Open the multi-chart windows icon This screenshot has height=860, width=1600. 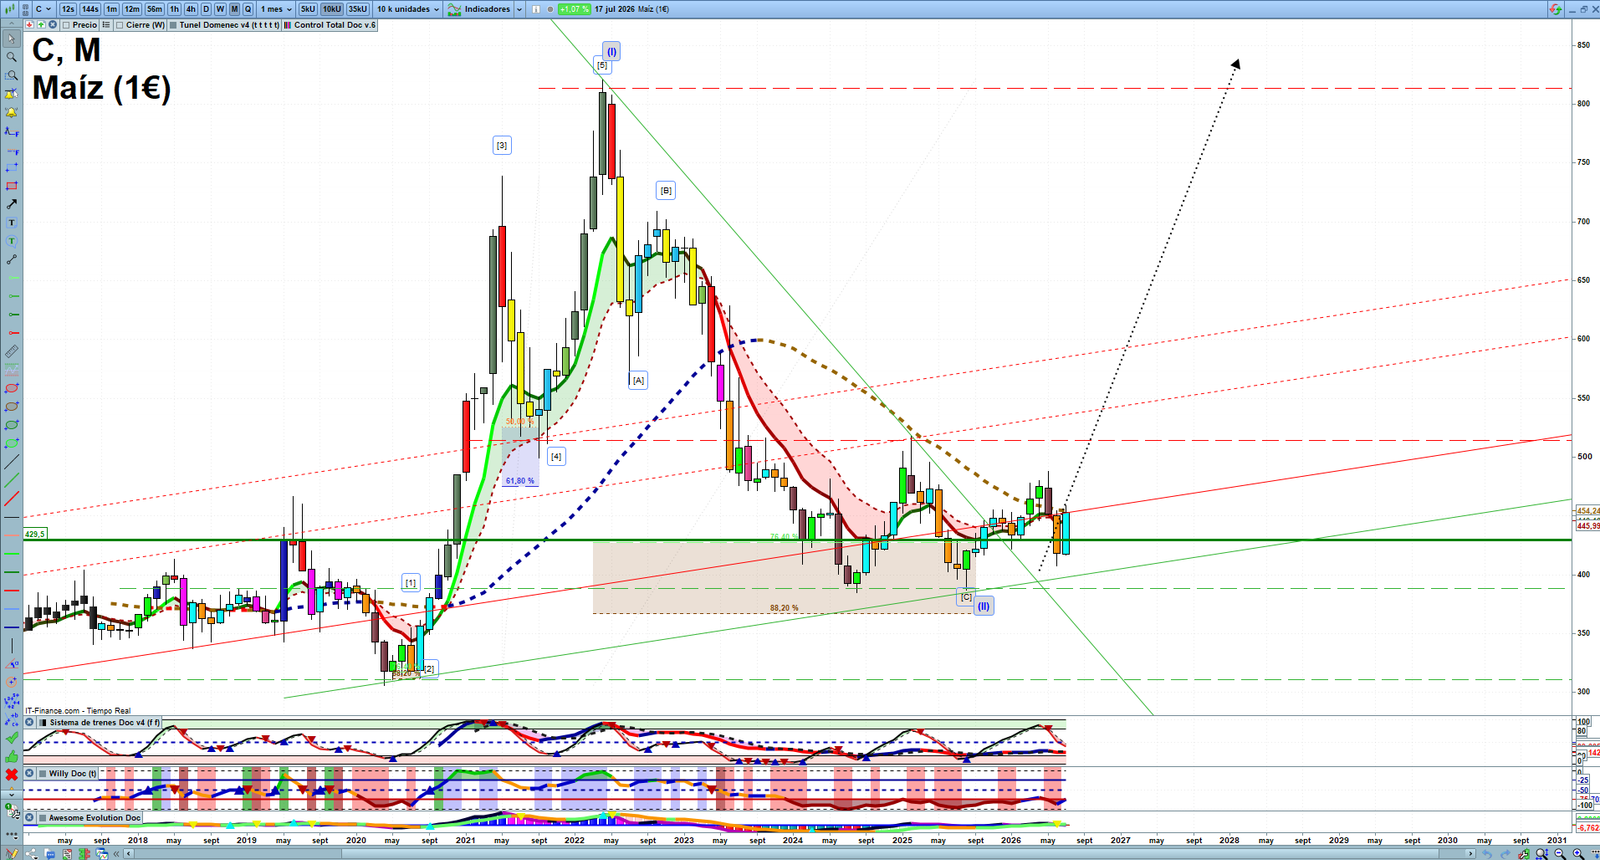(101, 853)
